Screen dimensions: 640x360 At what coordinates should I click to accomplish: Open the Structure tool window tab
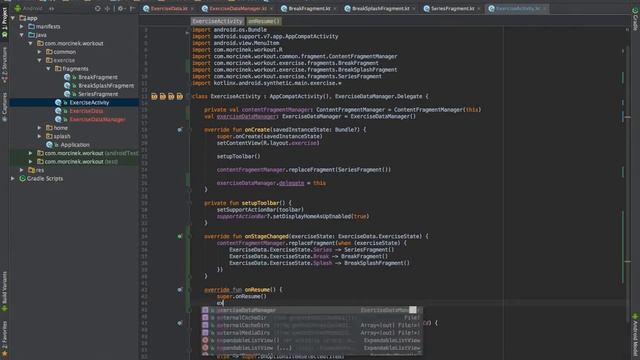click(x=4, y=65)
